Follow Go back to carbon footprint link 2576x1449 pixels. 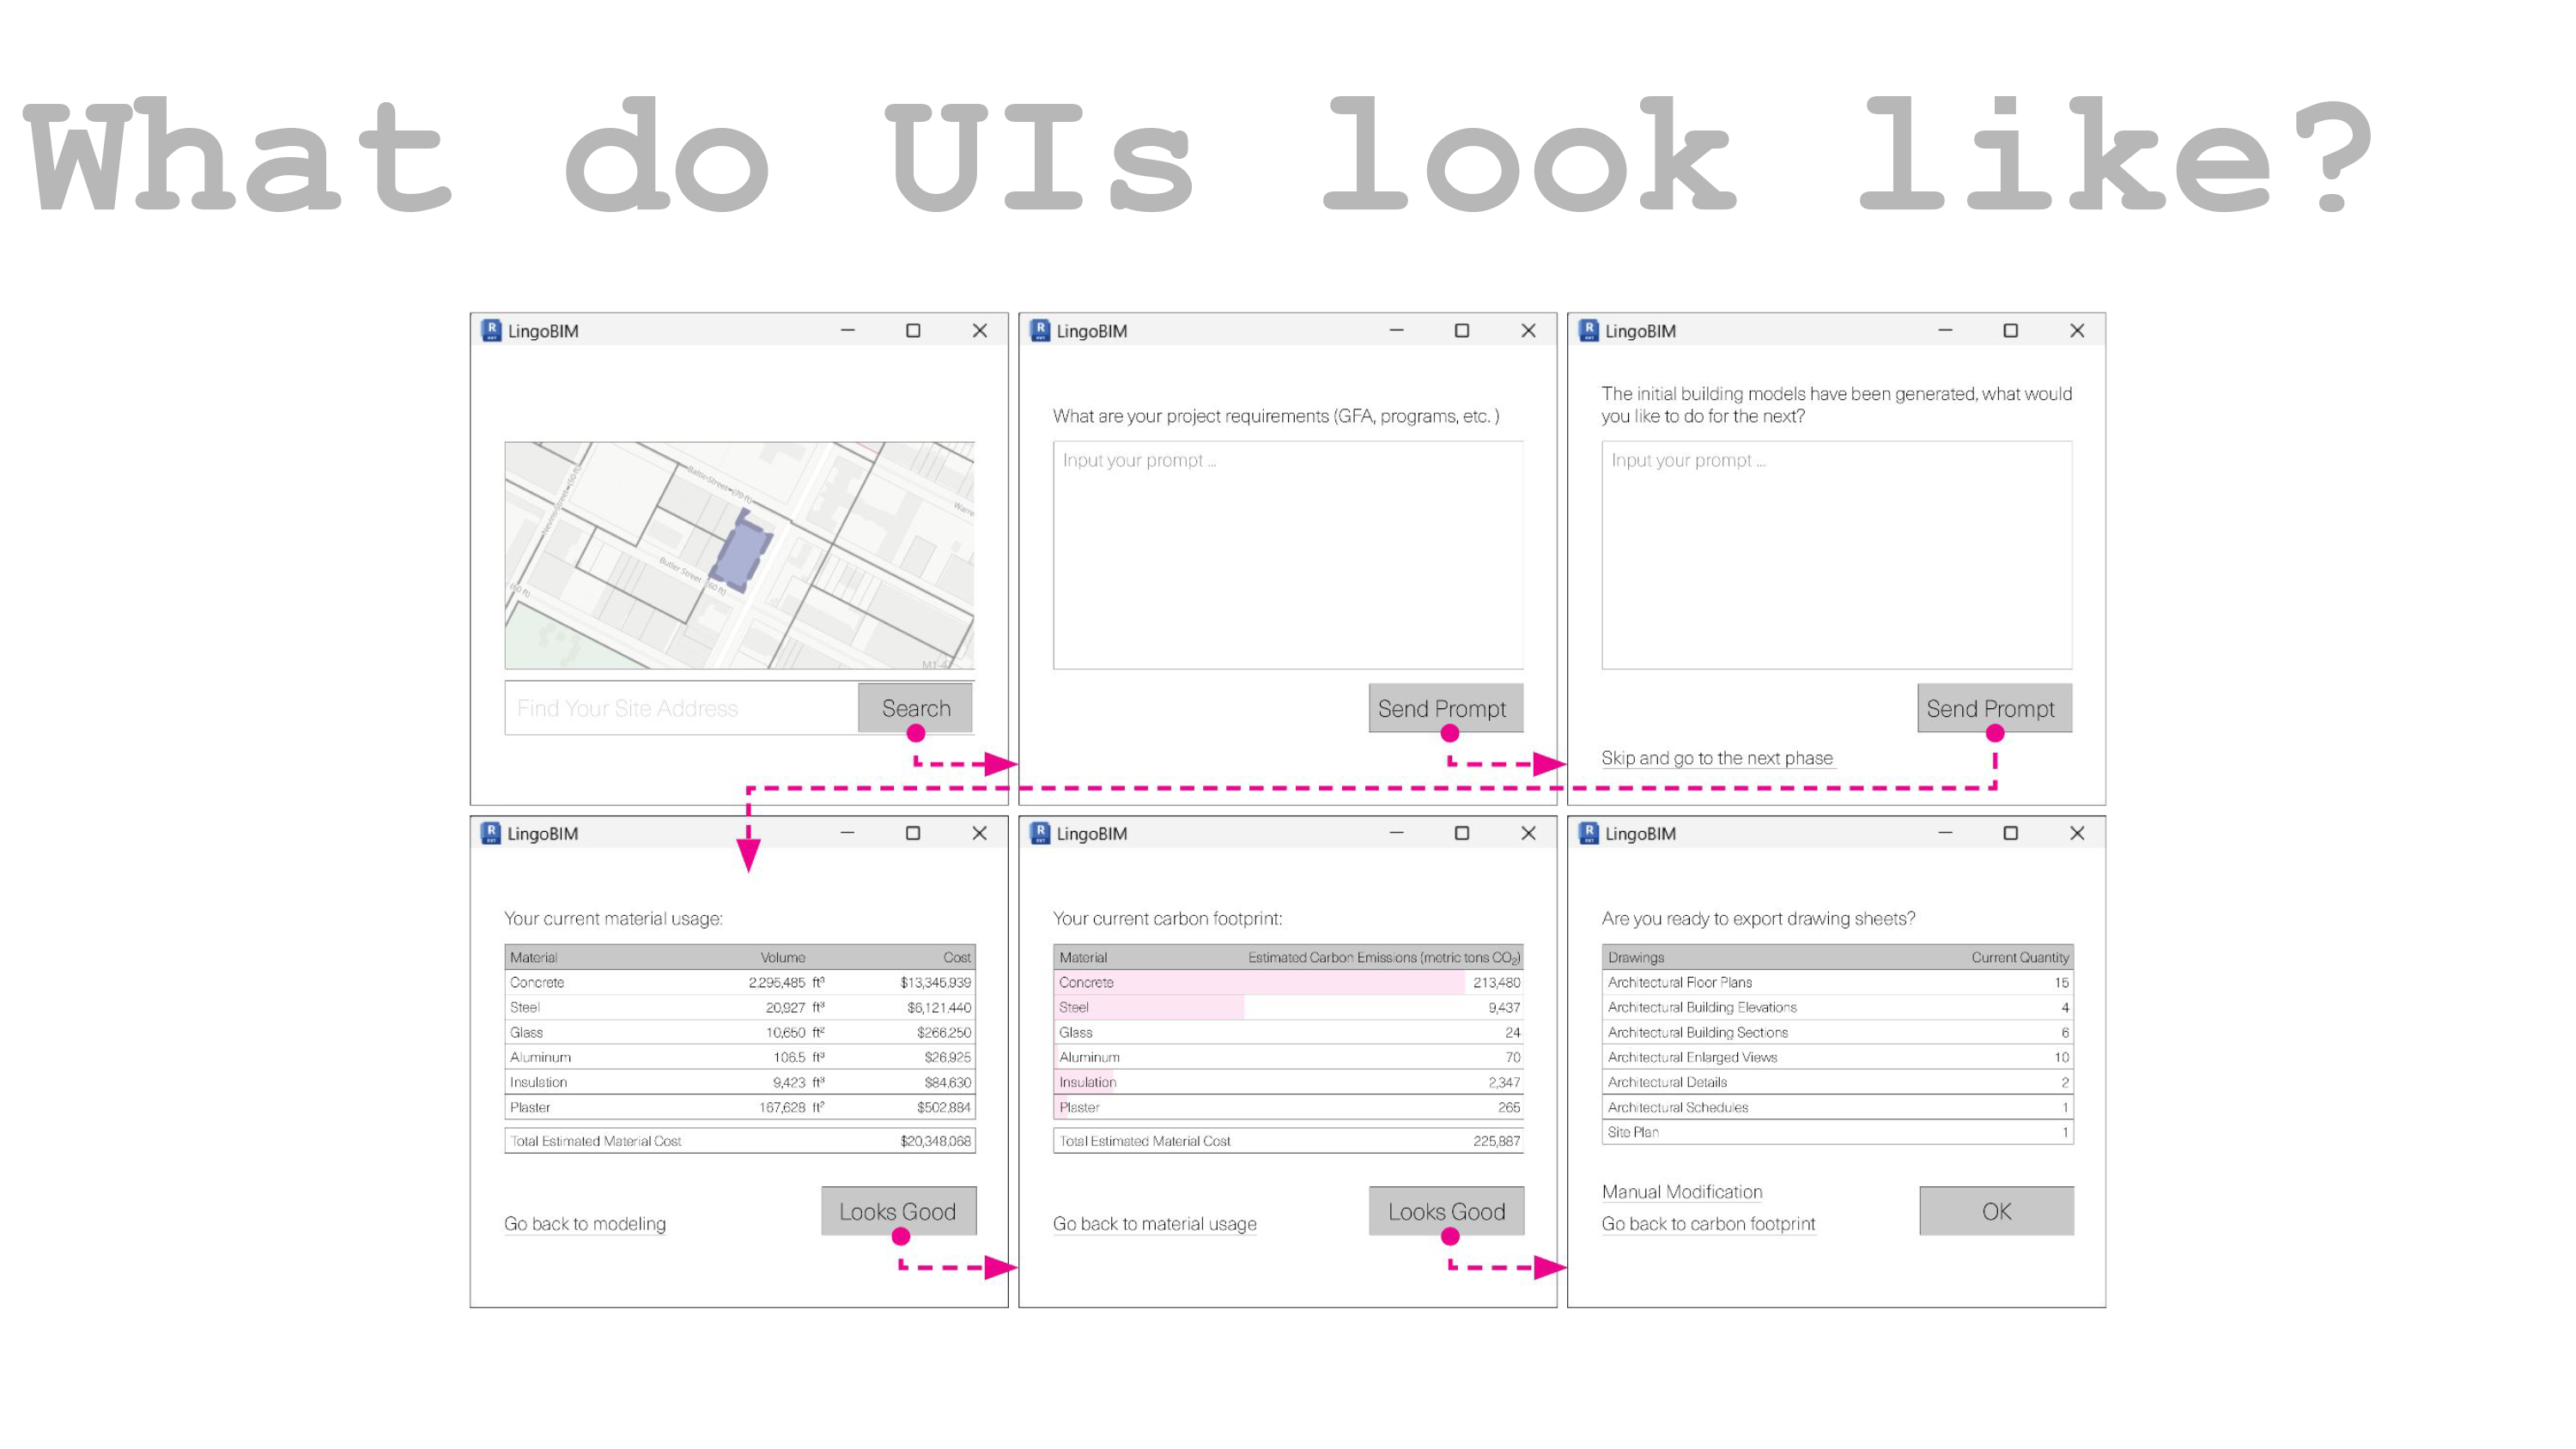pos(1708,1224)
